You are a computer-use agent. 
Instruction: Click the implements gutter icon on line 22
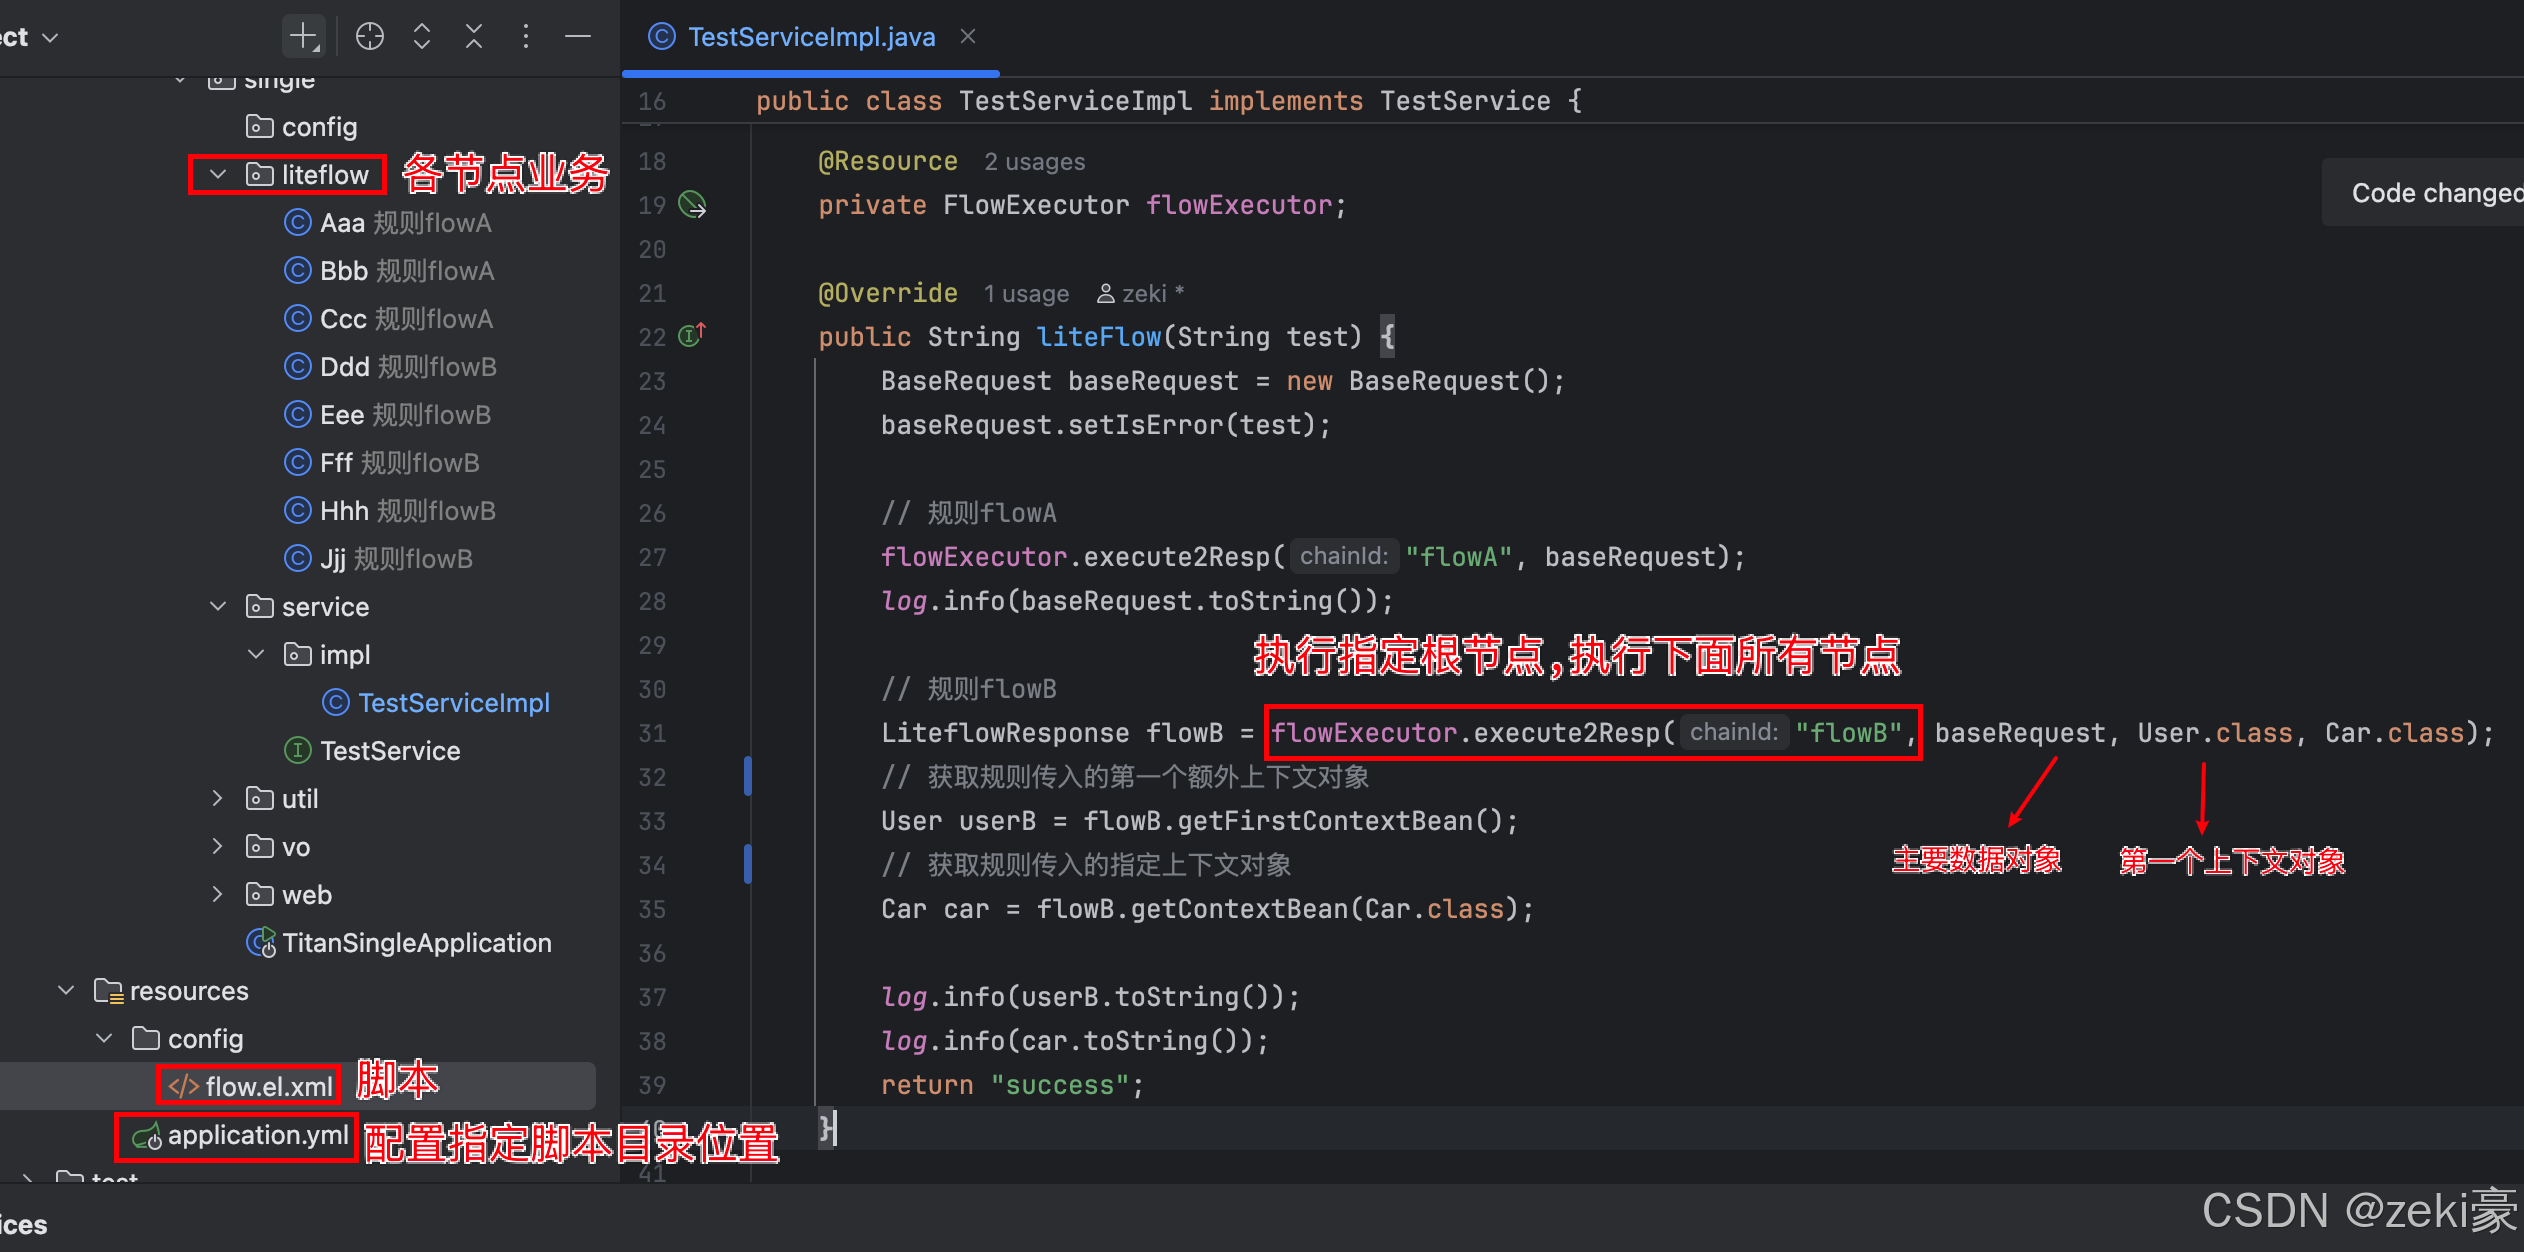tap(692, 335)
